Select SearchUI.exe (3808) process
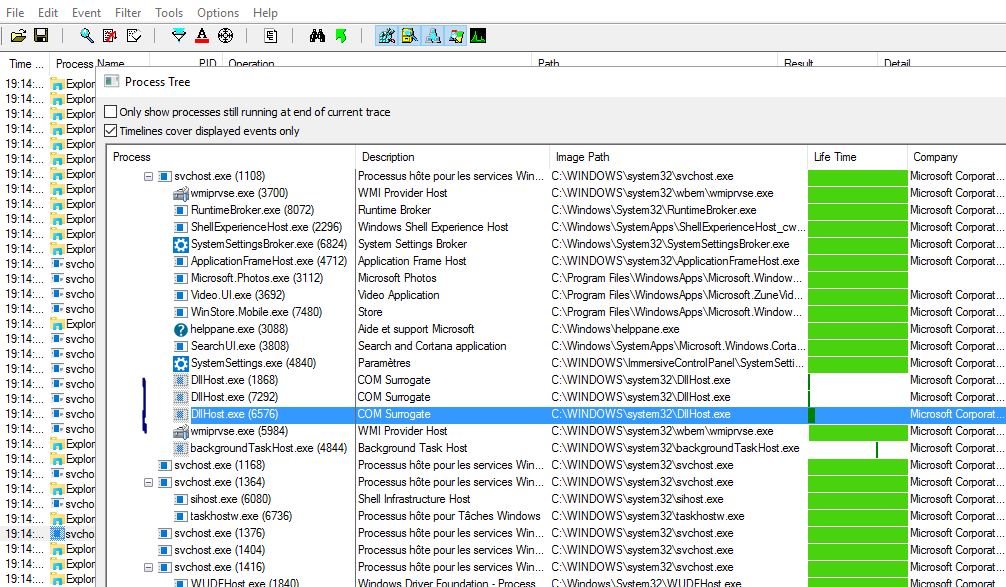Viewport: 1006px width, 587px height. tap(239, 346)
